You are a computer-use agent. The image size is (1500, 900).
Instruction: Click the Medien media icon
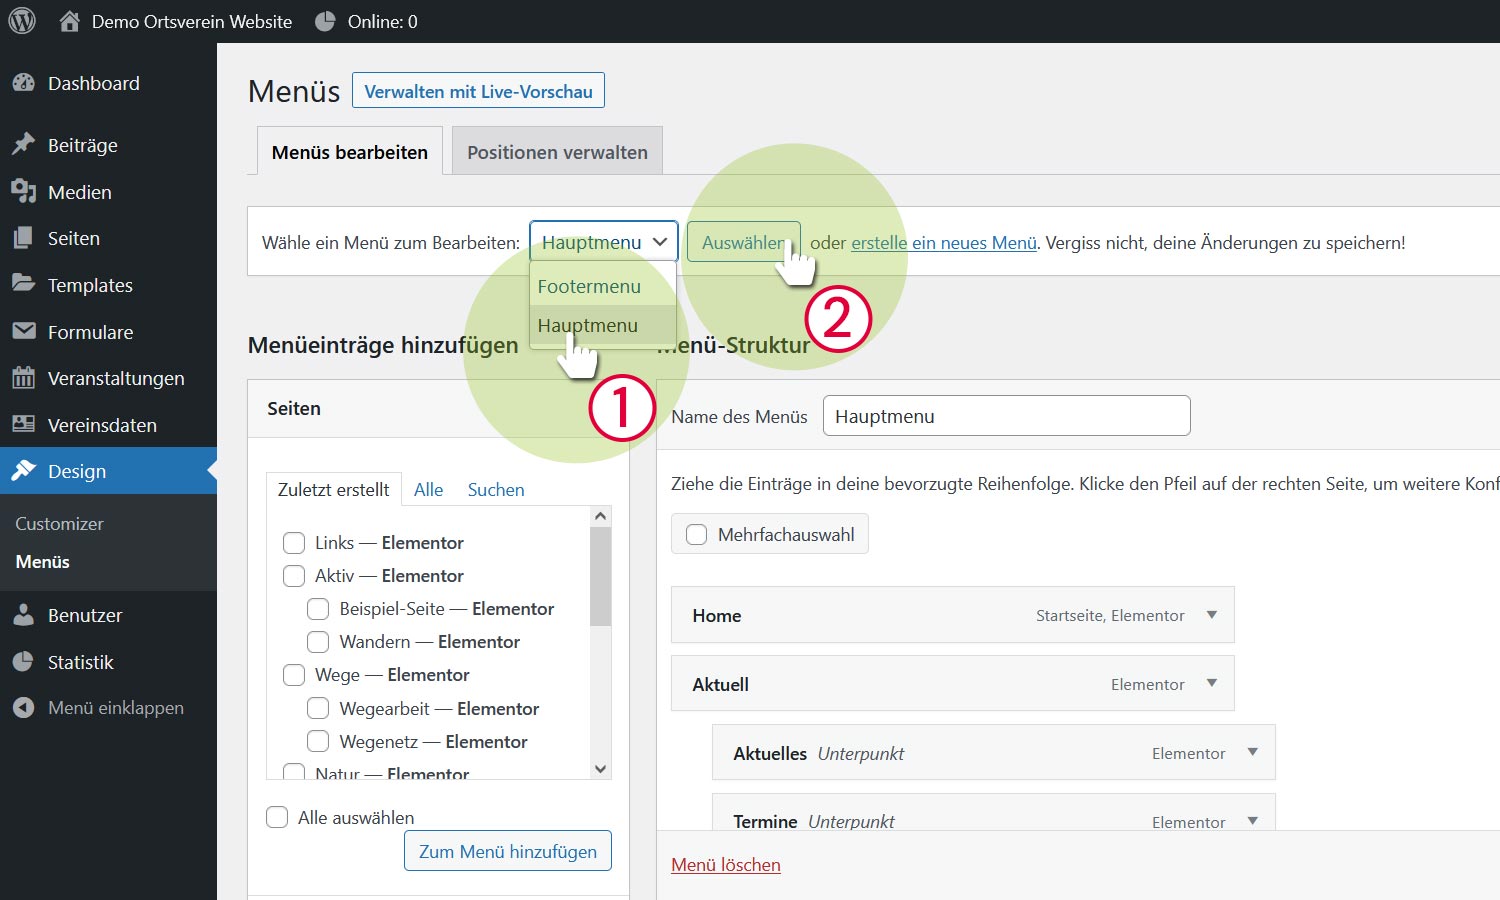[x=24, y=191]
